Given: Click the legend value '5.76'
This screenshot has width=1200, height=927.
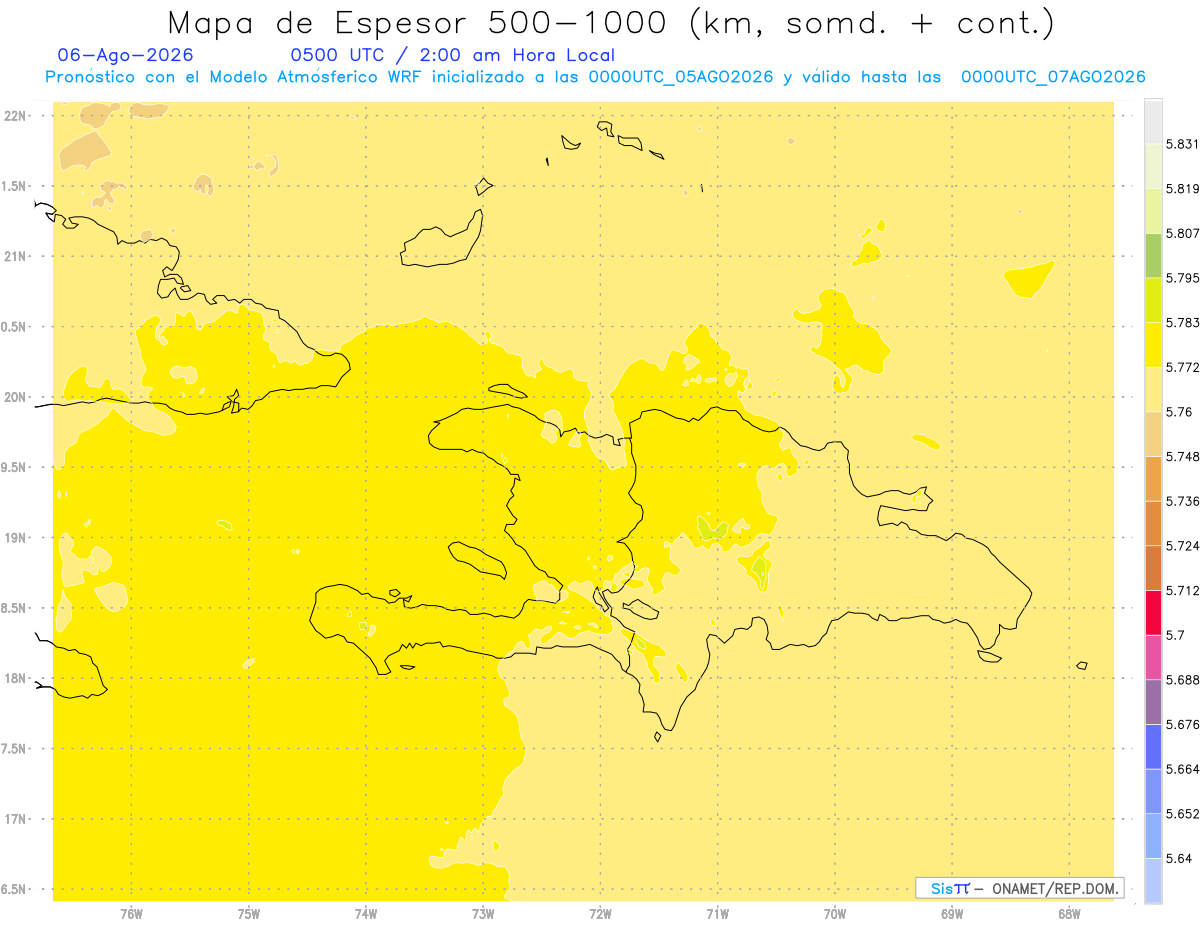Looking at the screenshot, I should [x=1178, y=411].
